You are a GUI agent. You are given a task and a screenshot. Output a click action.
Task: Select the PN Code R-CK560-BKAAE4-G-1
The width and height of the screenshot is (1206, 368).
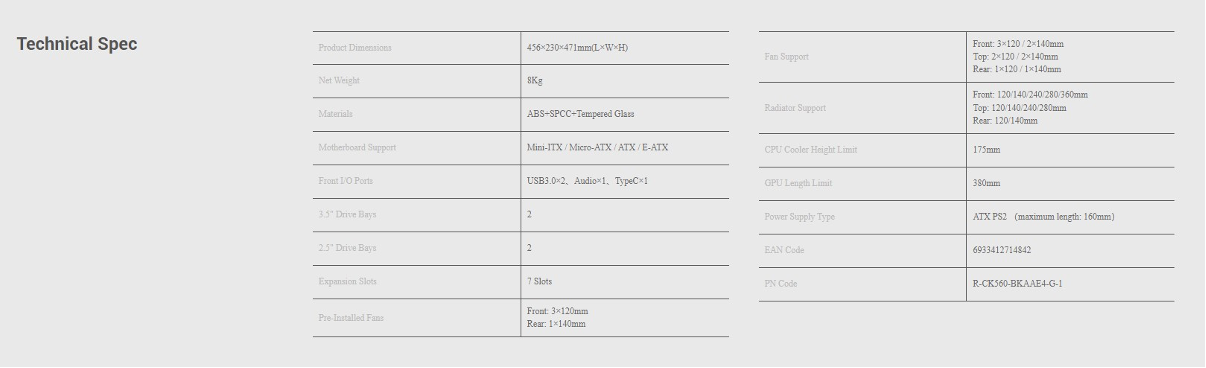click(1017, 284)
